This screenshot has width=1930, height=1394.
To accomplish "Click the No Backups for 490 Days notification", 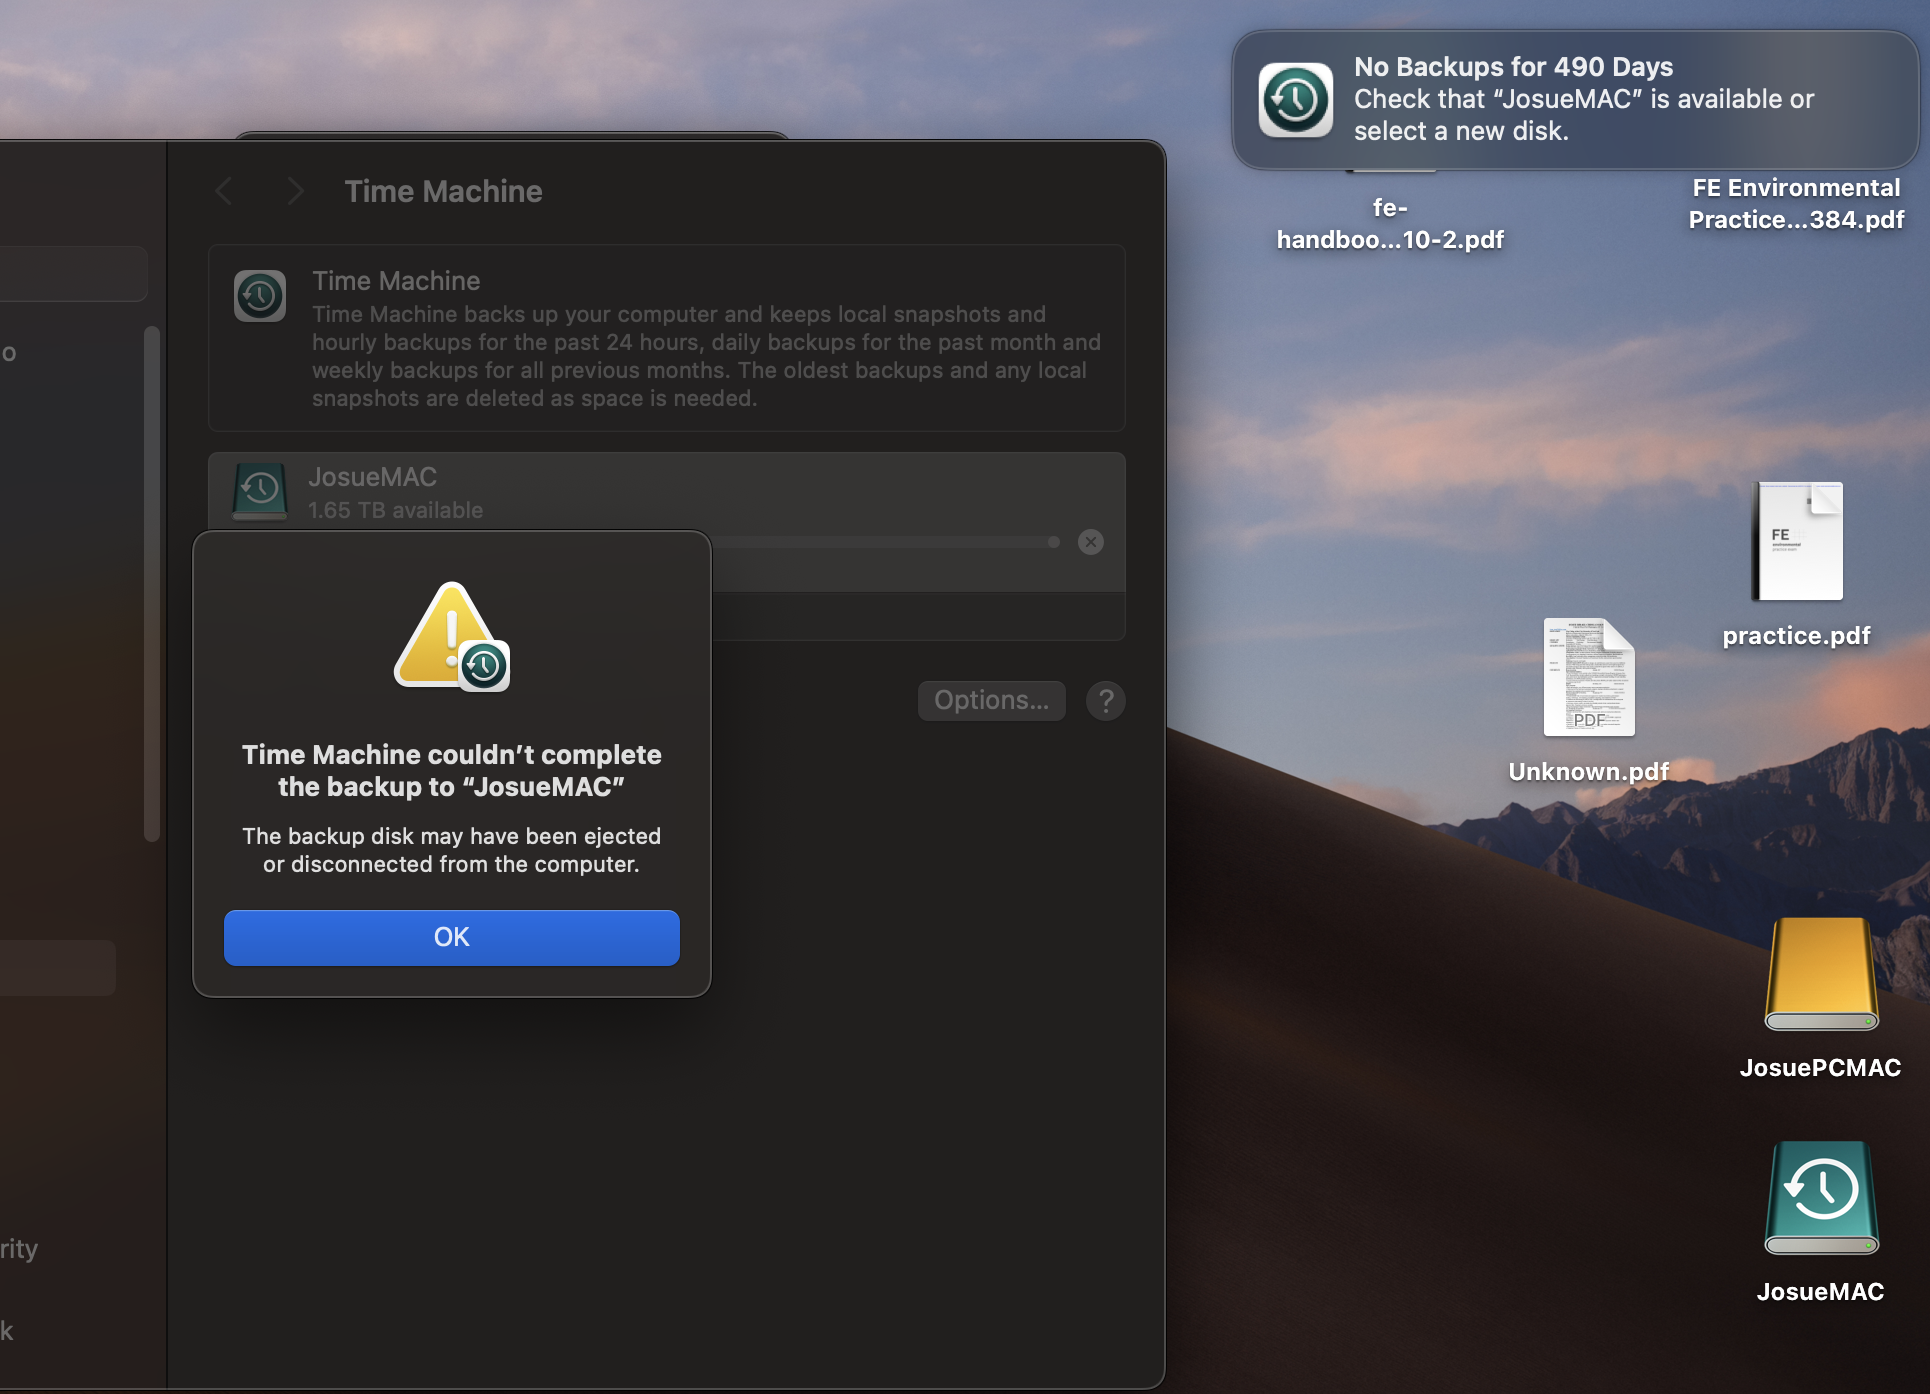I will (1580, 99).
